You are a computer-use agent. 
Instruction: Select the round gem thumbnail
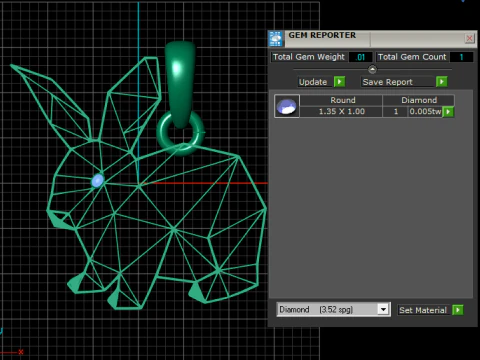(287, 106)
